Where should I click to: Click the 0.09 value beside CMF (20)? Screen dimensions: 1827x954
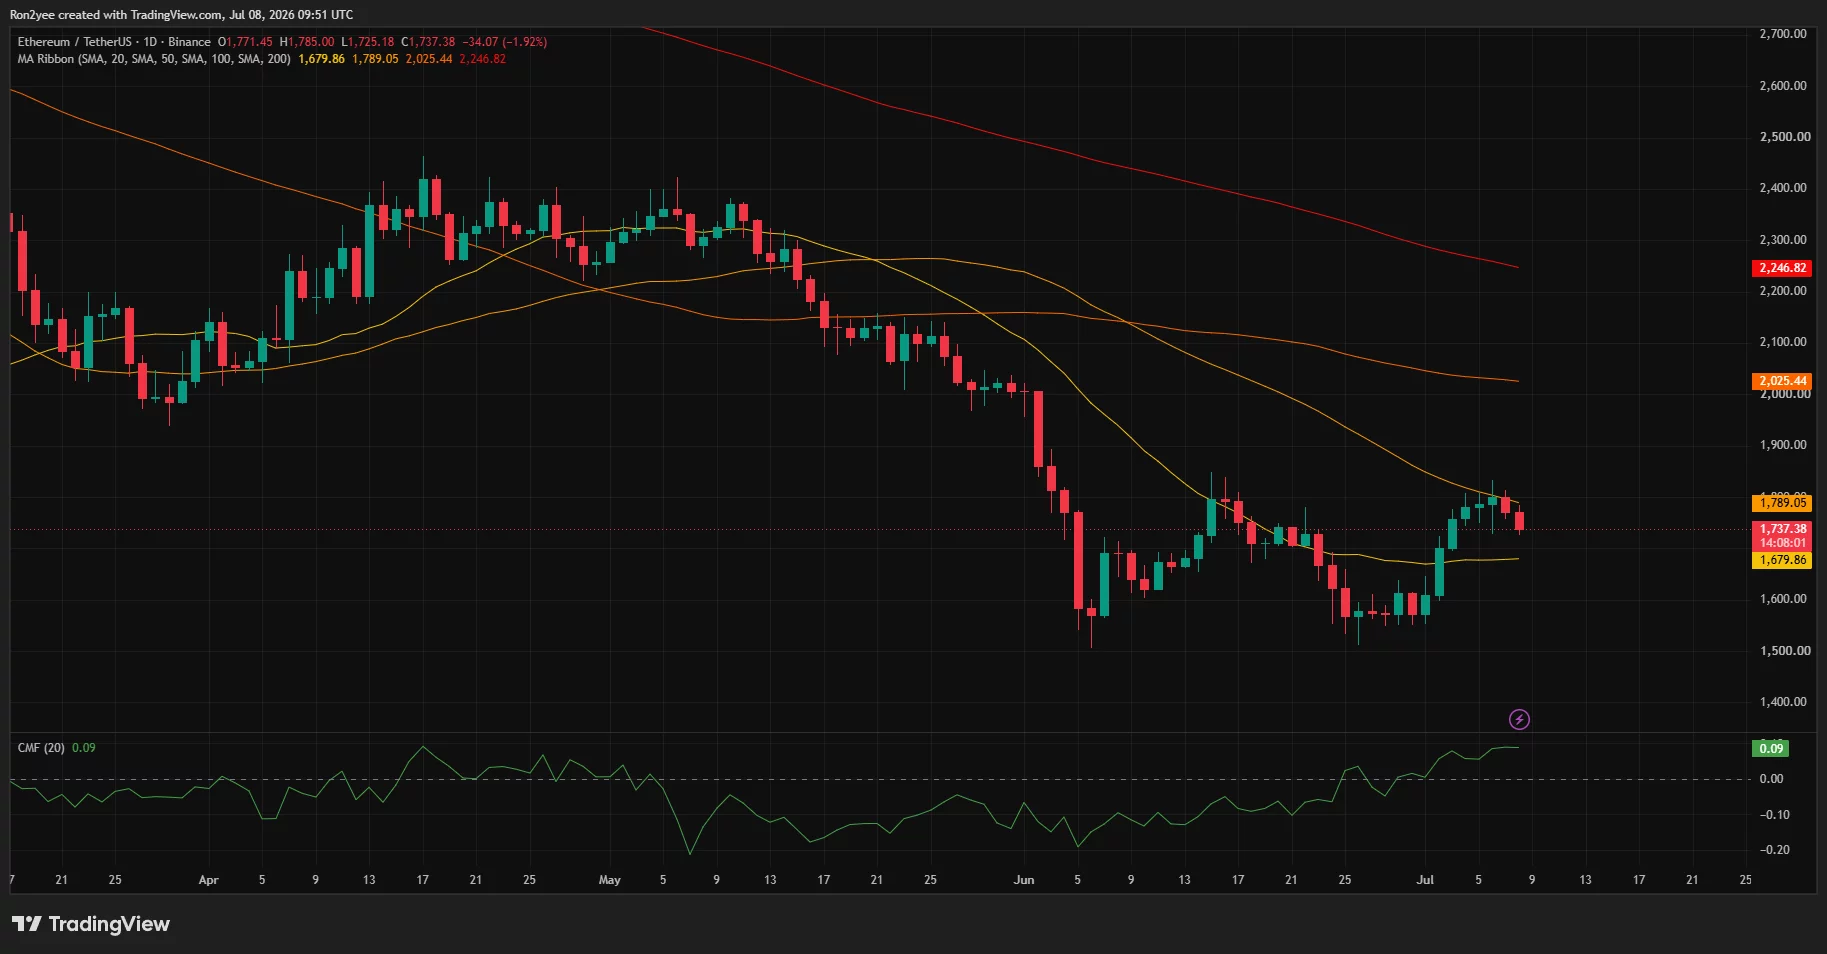tap(84, 748)
